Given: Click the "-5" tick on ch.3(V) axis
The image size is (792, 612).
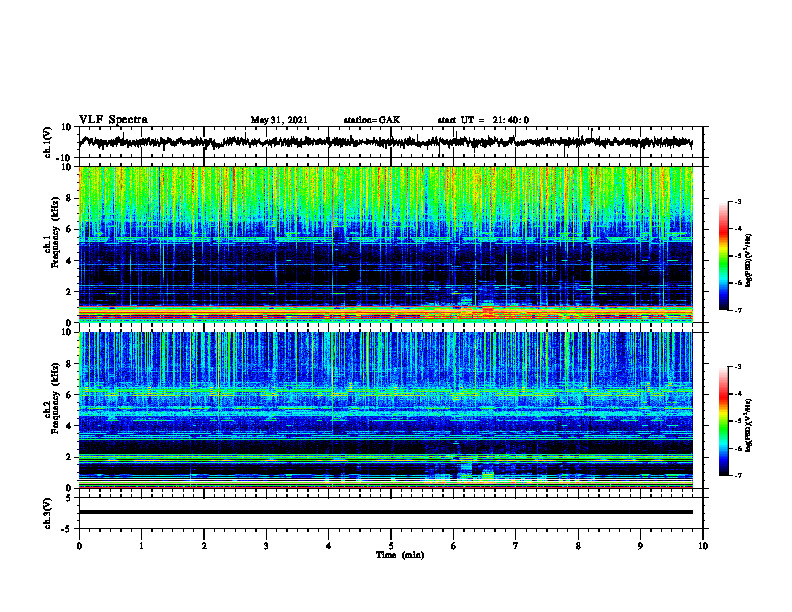Looking at the screenshot, I should (x=68, y=529).
